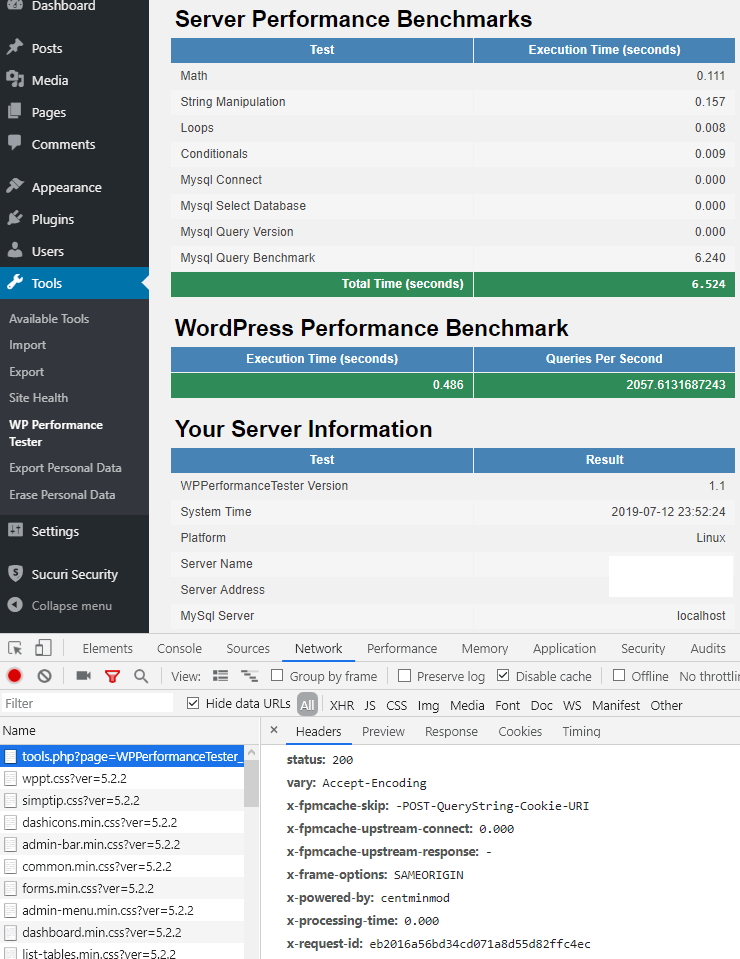Filter requests by CSS type
The width and height of the screenshot is (740, 959).
point(396,705)
